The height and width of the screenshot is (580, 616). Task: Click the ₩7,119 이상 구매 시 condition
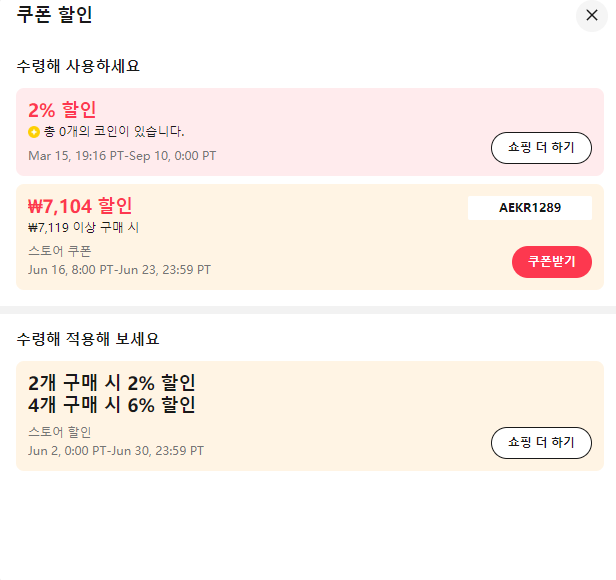click(83, 227)
